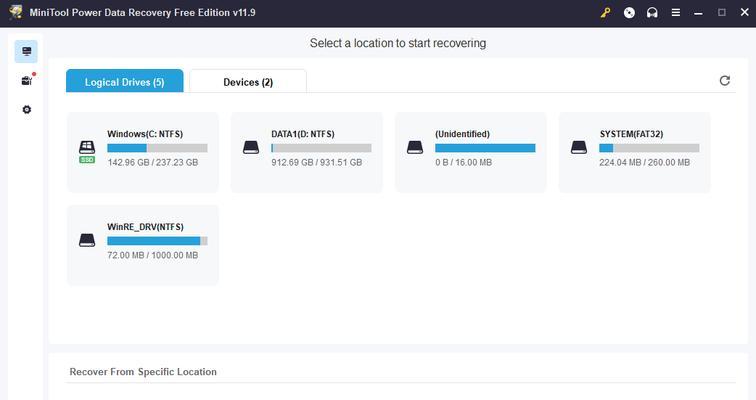Image resolution: width=756 pixels, height=400 pixels.
Task: Refresh the drive list
Action: [725, 80]
